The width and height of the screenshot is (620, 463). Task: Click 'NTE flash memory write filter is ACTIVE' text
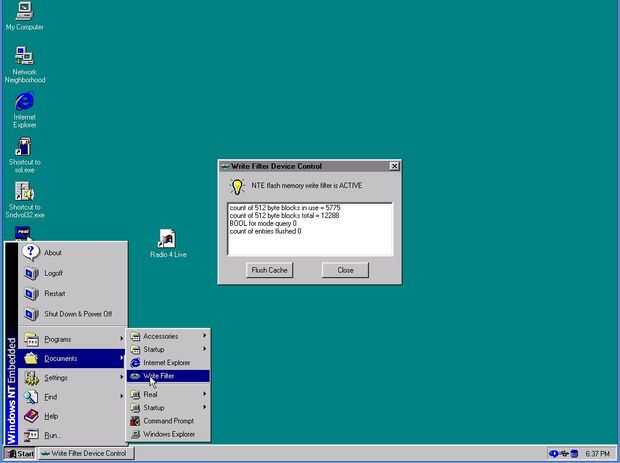[x=306, y=185]
